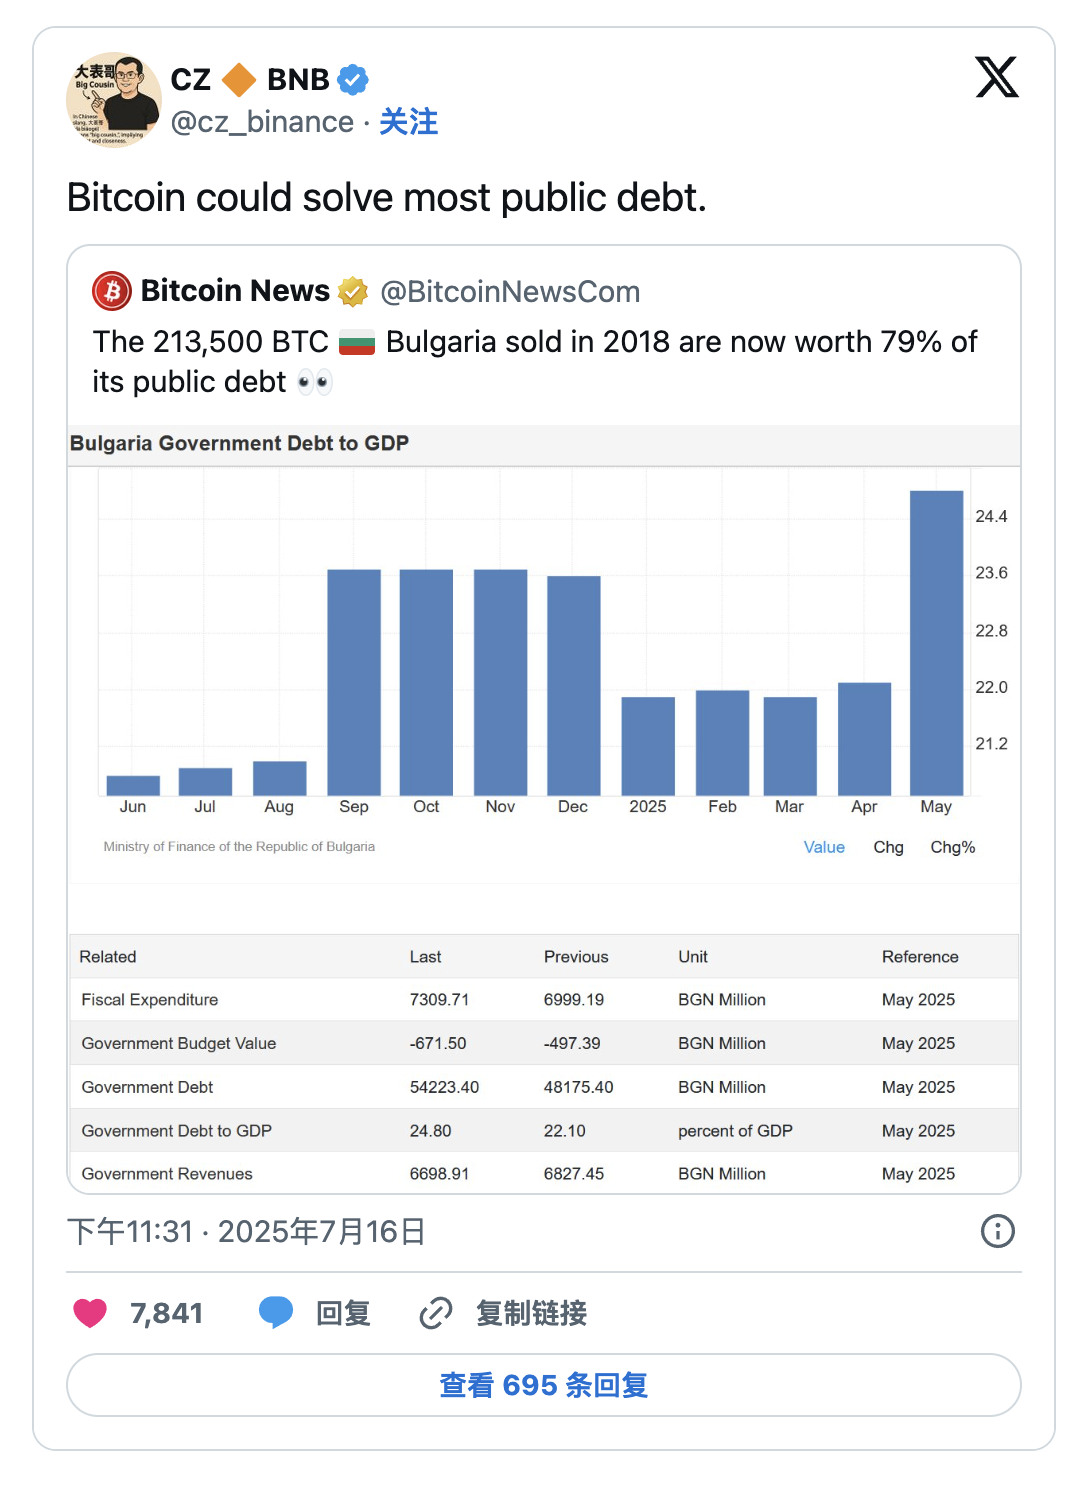
Task: Follow CZ via the 关注 link
Action: tap(408, 122)
